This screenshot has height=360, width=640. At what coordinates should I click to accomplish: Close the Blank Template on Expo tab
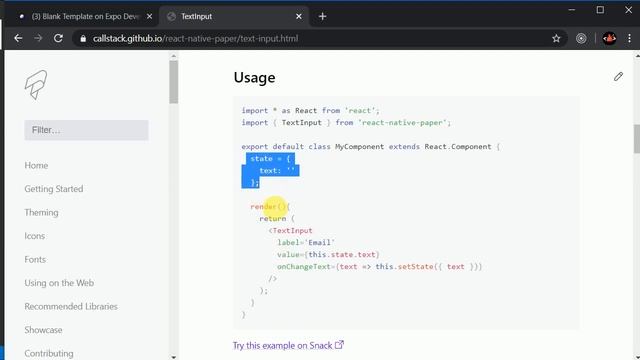pos(149,16)
